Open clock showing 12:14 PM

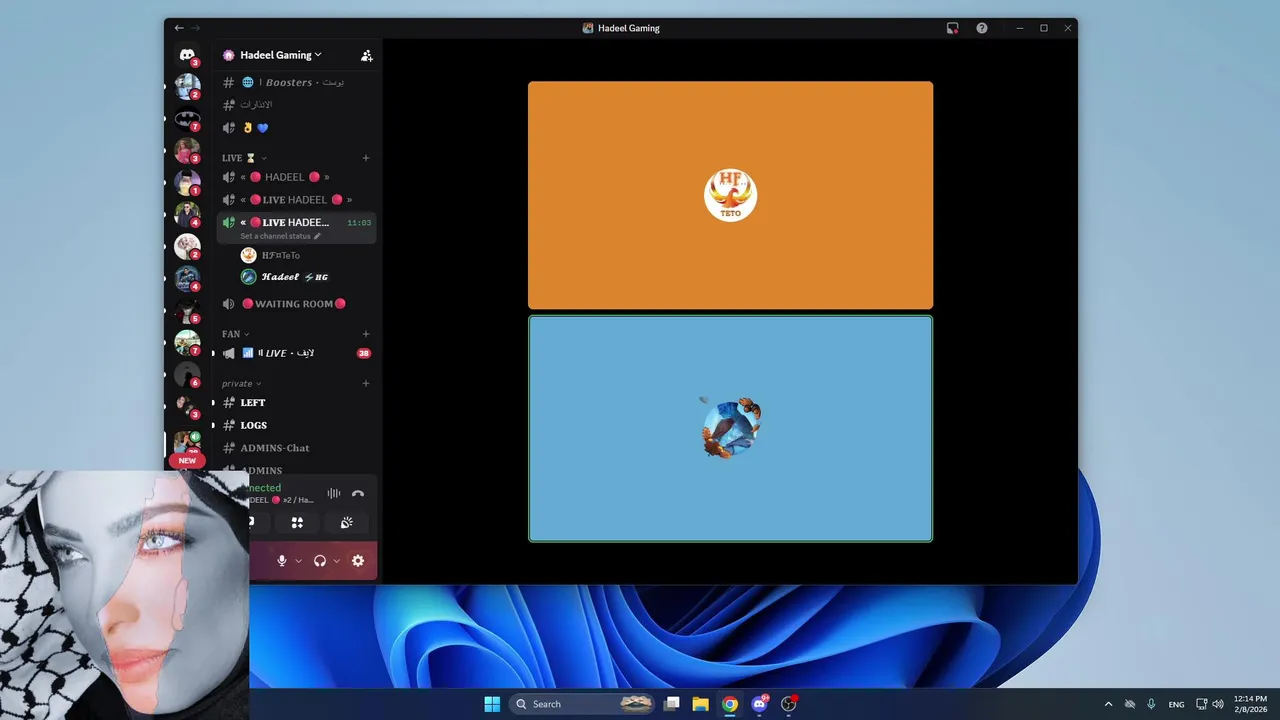click(x=1250, y=704)
